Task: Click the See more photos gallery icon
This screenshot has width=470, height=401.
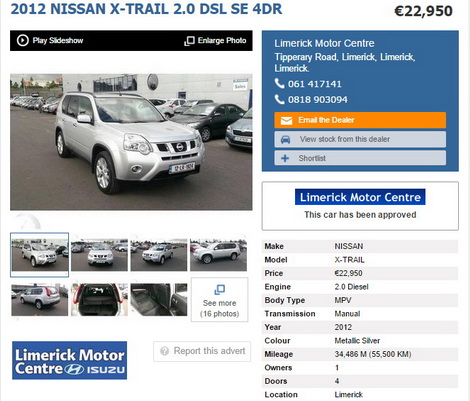Action: coord(219,289)
